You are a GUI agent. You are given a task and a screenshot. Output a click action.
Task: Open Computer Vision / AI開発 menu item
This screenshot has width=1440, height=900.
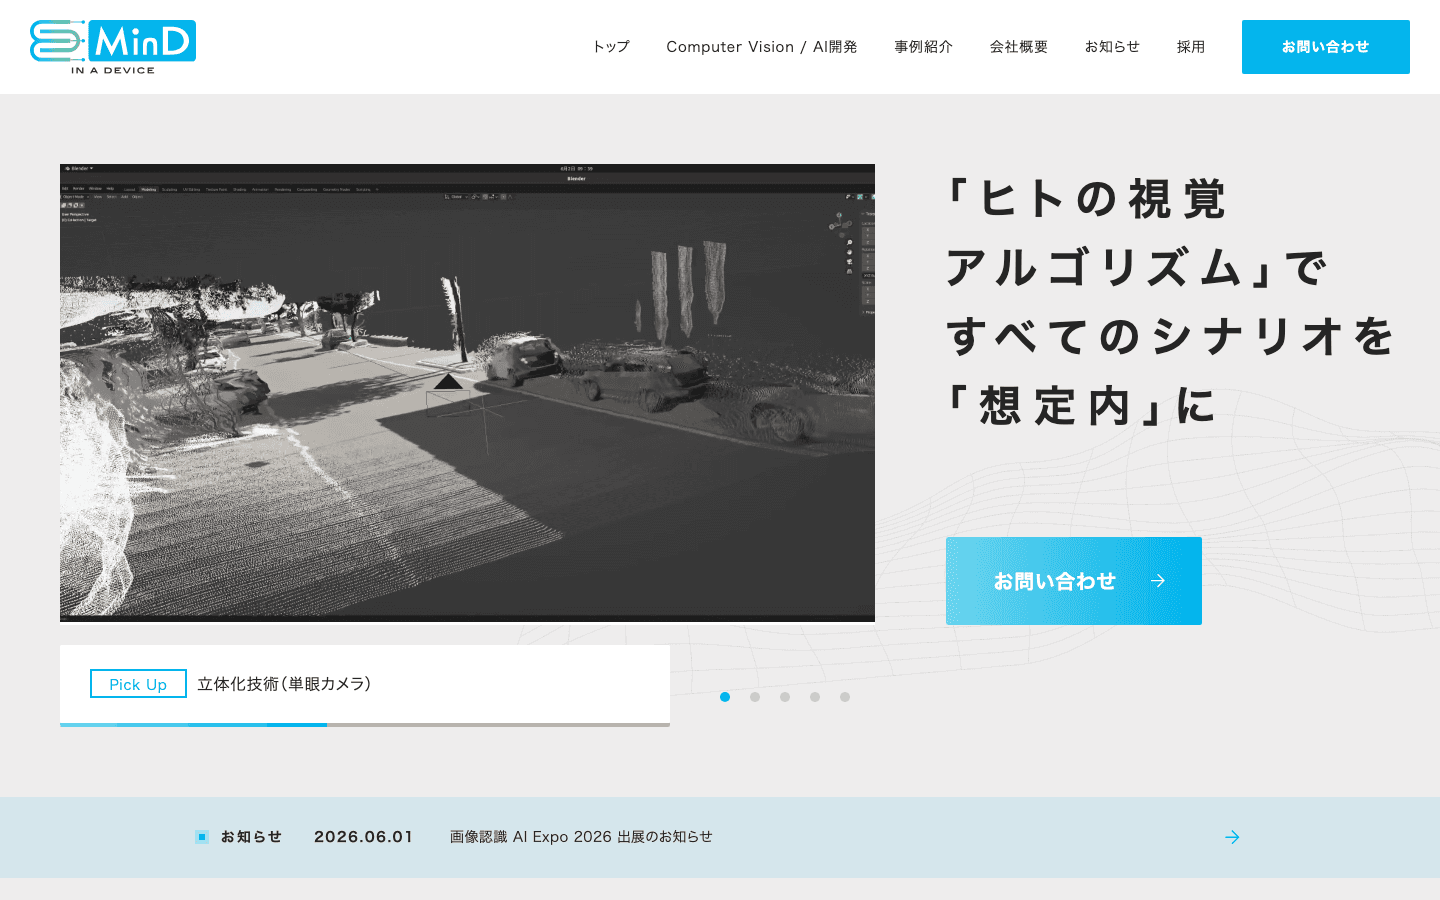(x=762, y=47)
